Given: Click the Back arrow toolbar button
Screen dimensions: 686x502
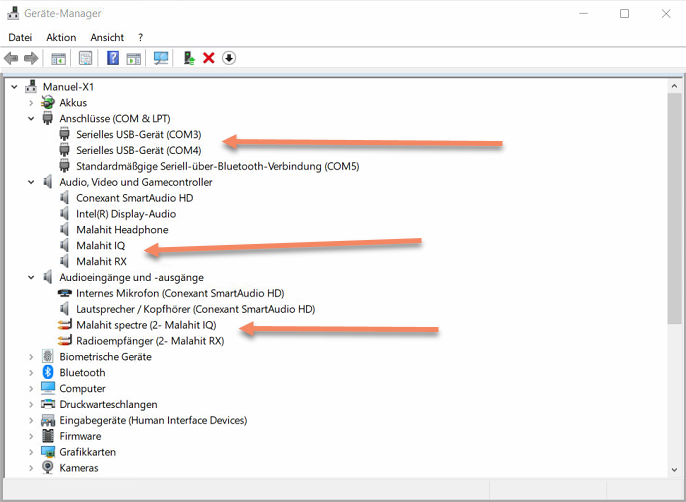Looking at the screenshot, I should click(x=11, y=58).
